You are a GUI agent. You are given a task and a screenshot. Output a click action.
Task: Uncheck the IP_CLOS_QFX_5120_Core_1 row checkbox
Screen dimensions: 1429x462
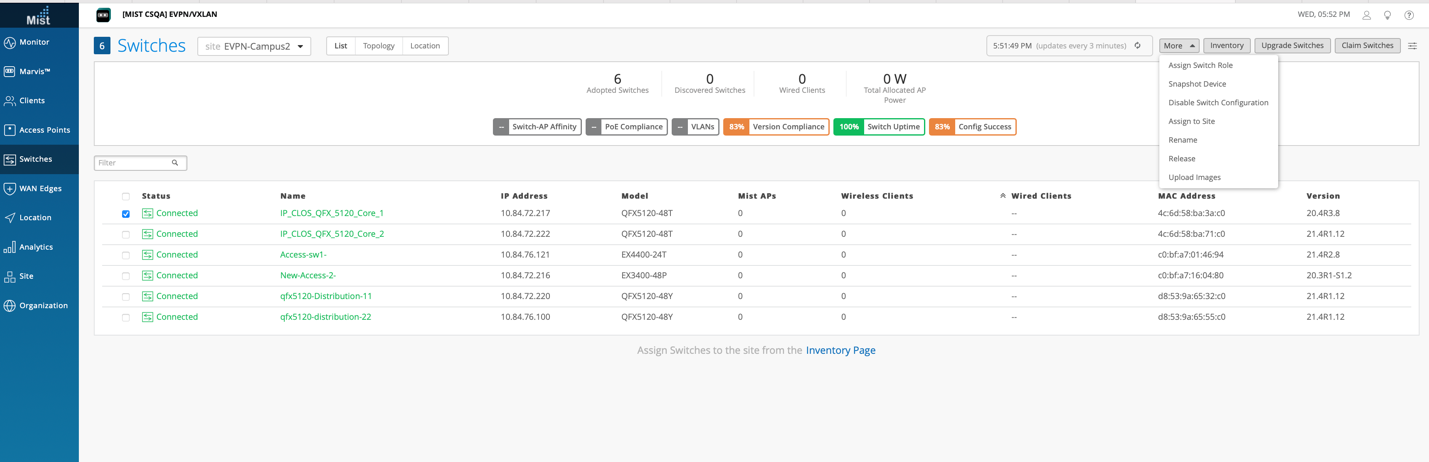(126, 214)
